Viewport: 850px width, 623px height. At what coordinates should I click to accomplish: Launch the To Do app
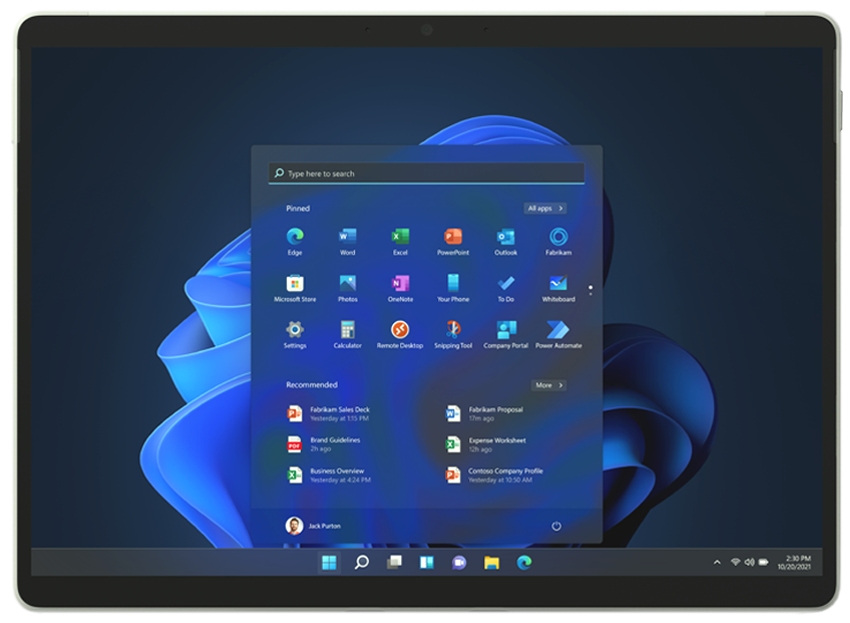click(506, 288)
